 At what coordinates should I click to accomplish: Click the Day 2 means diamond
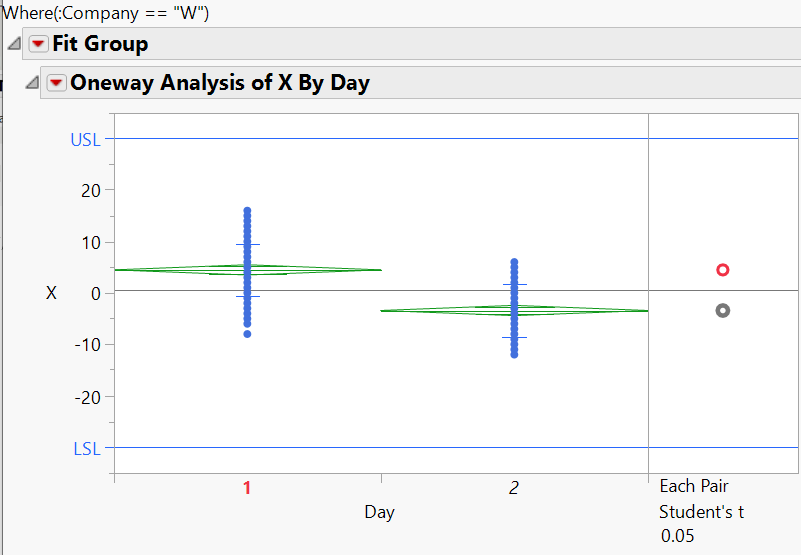coord(514,310)
